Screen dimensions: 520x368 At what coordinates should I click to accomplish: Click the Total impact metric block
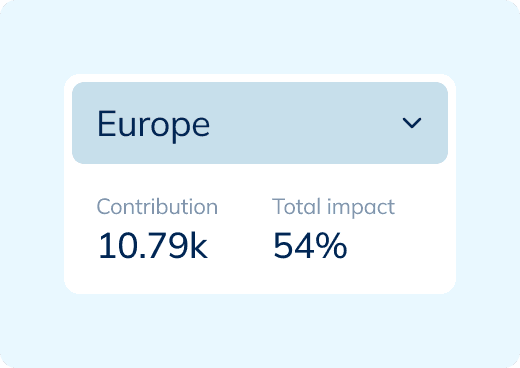coord(333,229)
